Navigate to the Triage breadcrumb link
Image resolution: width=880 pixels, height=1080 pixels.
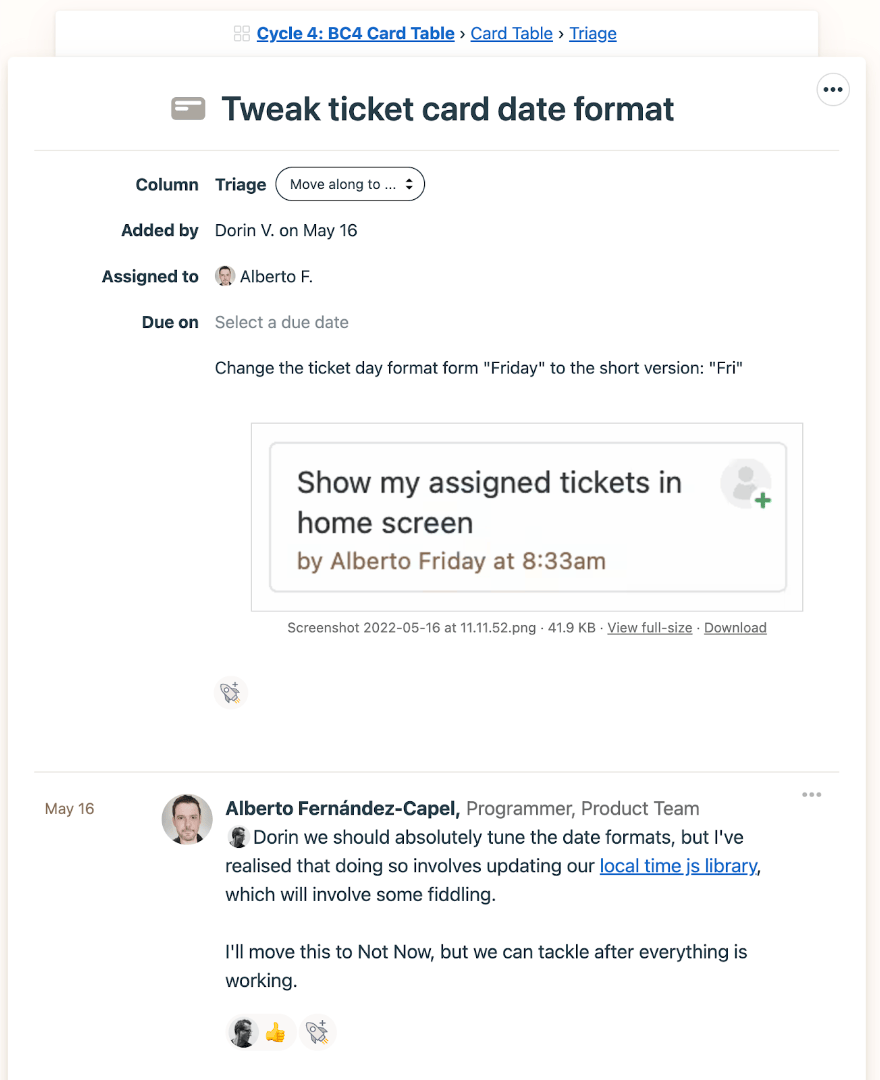click(x=593, y=34)
